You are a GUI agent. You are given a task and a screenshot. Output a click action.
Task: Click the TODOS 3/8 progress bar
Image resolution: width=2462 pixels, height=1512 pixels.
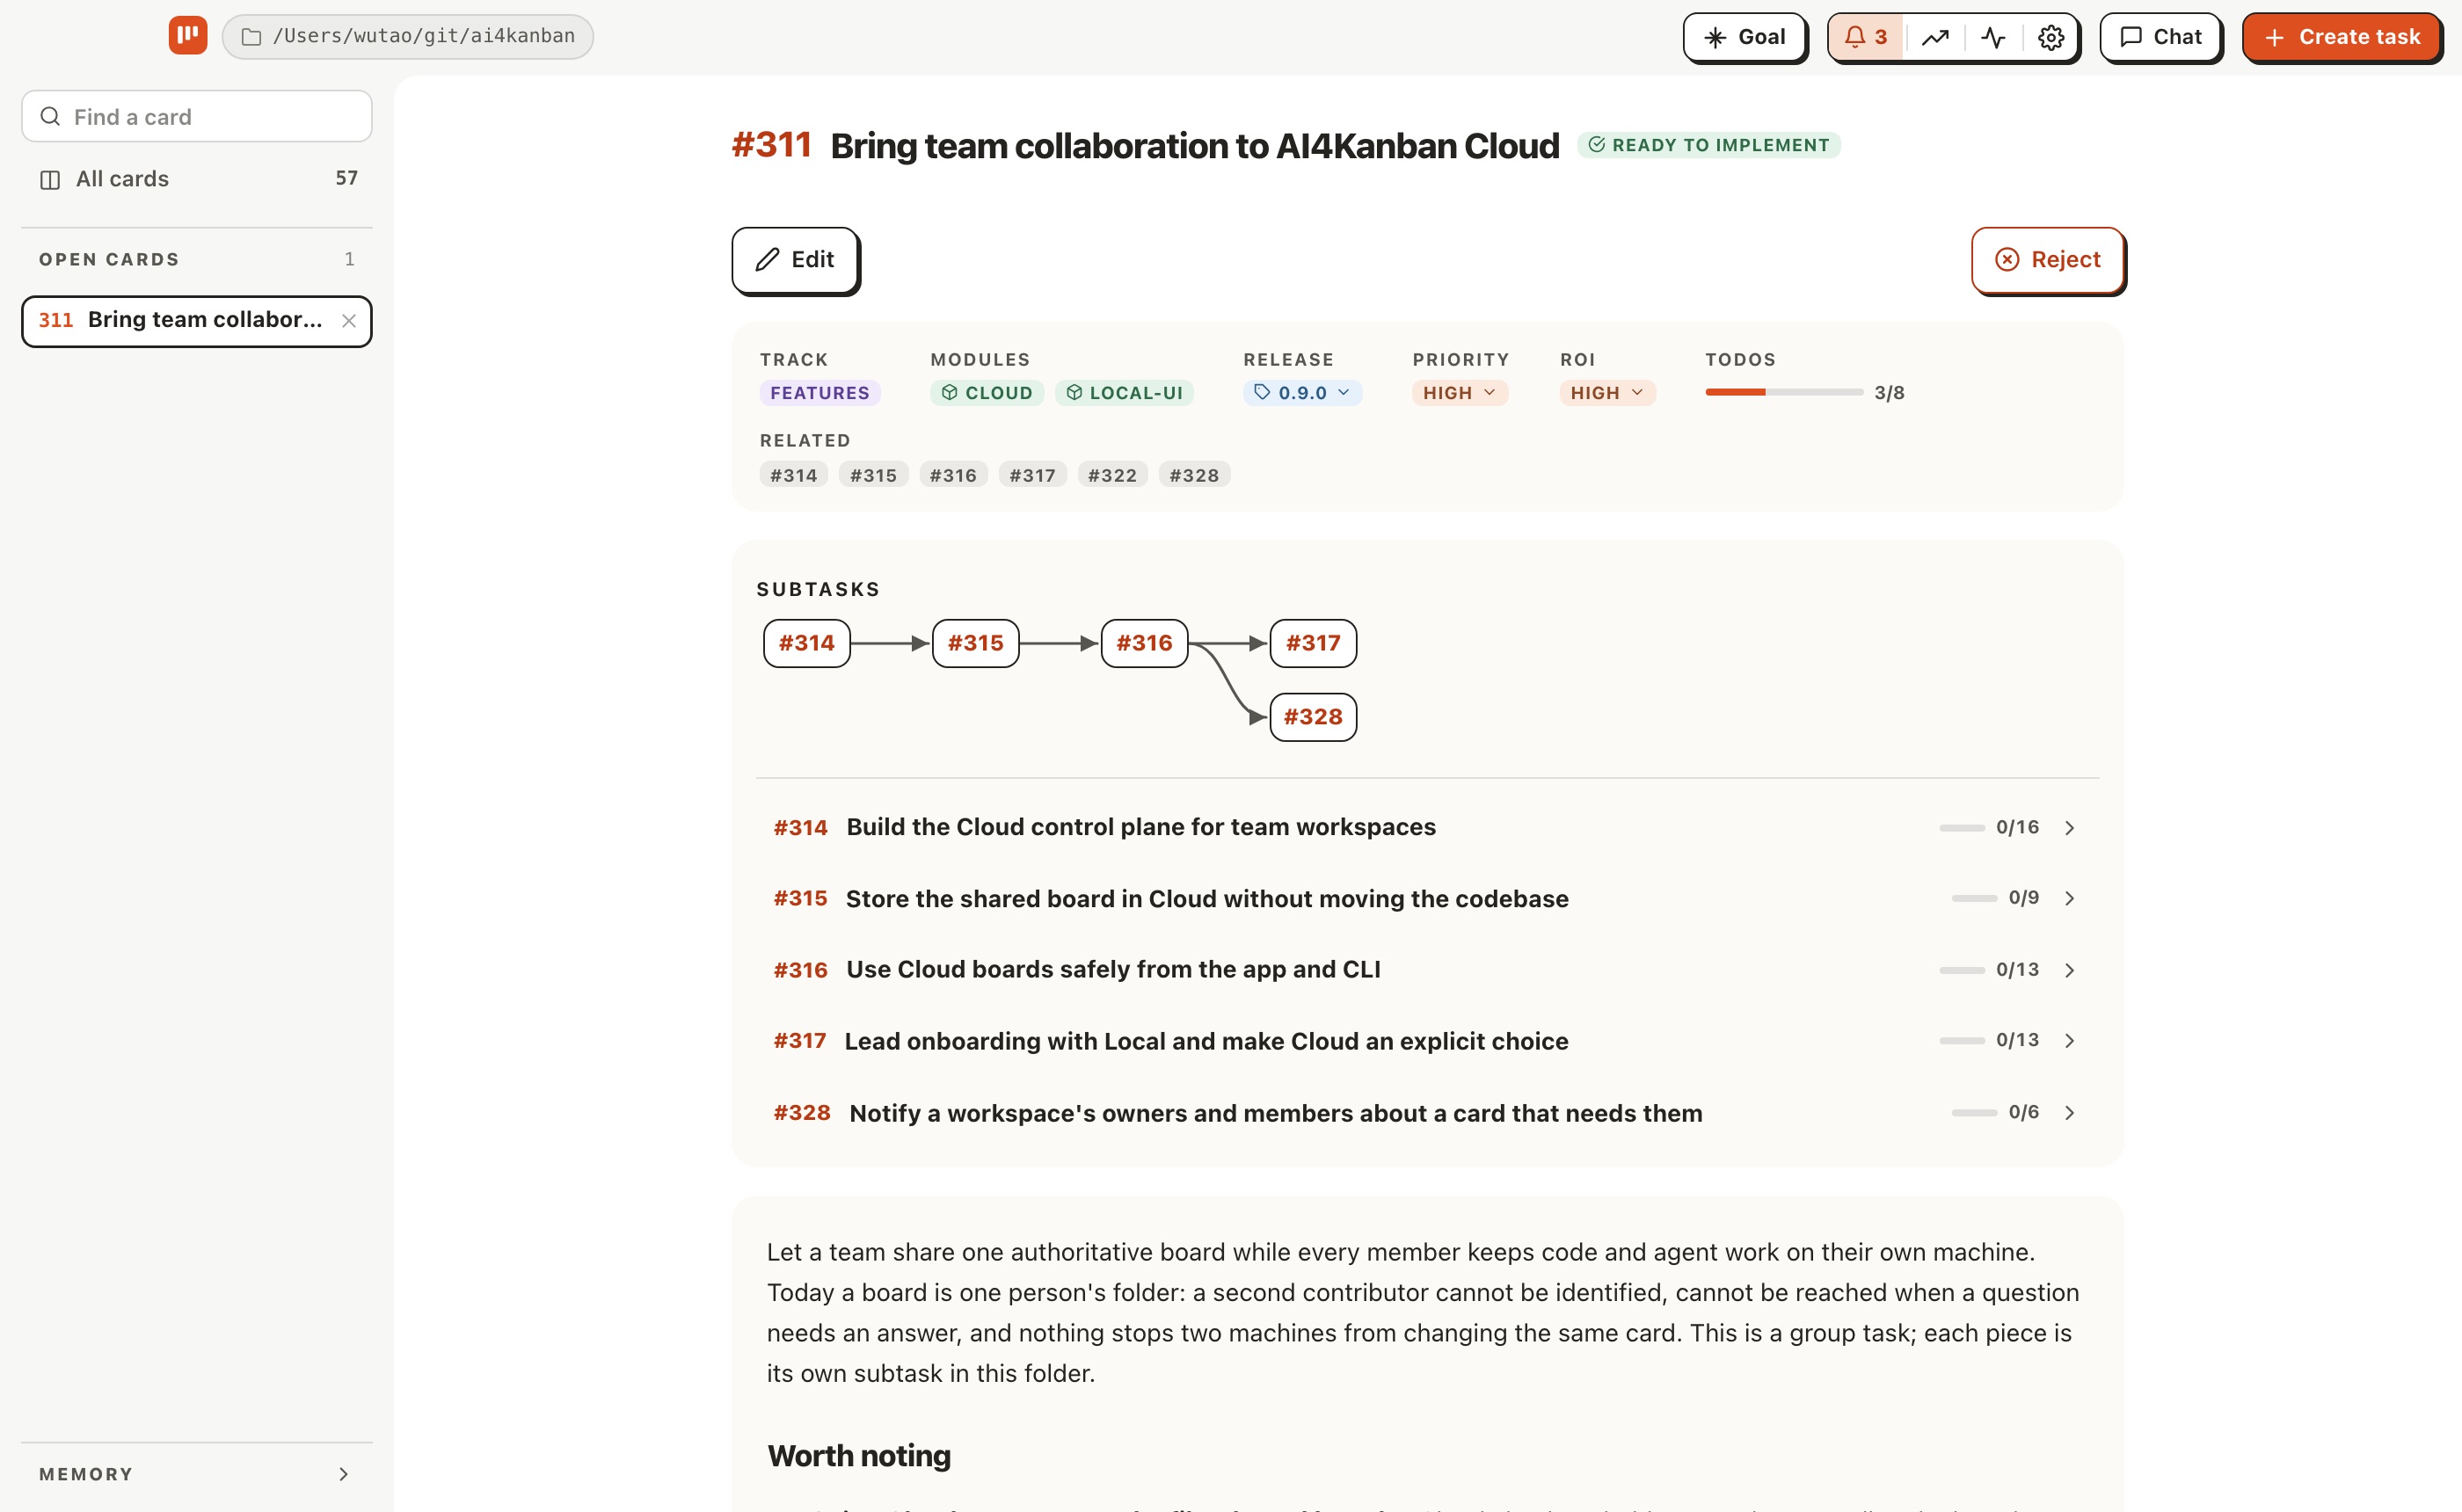pyautogui.click(x=1784, y=393)
